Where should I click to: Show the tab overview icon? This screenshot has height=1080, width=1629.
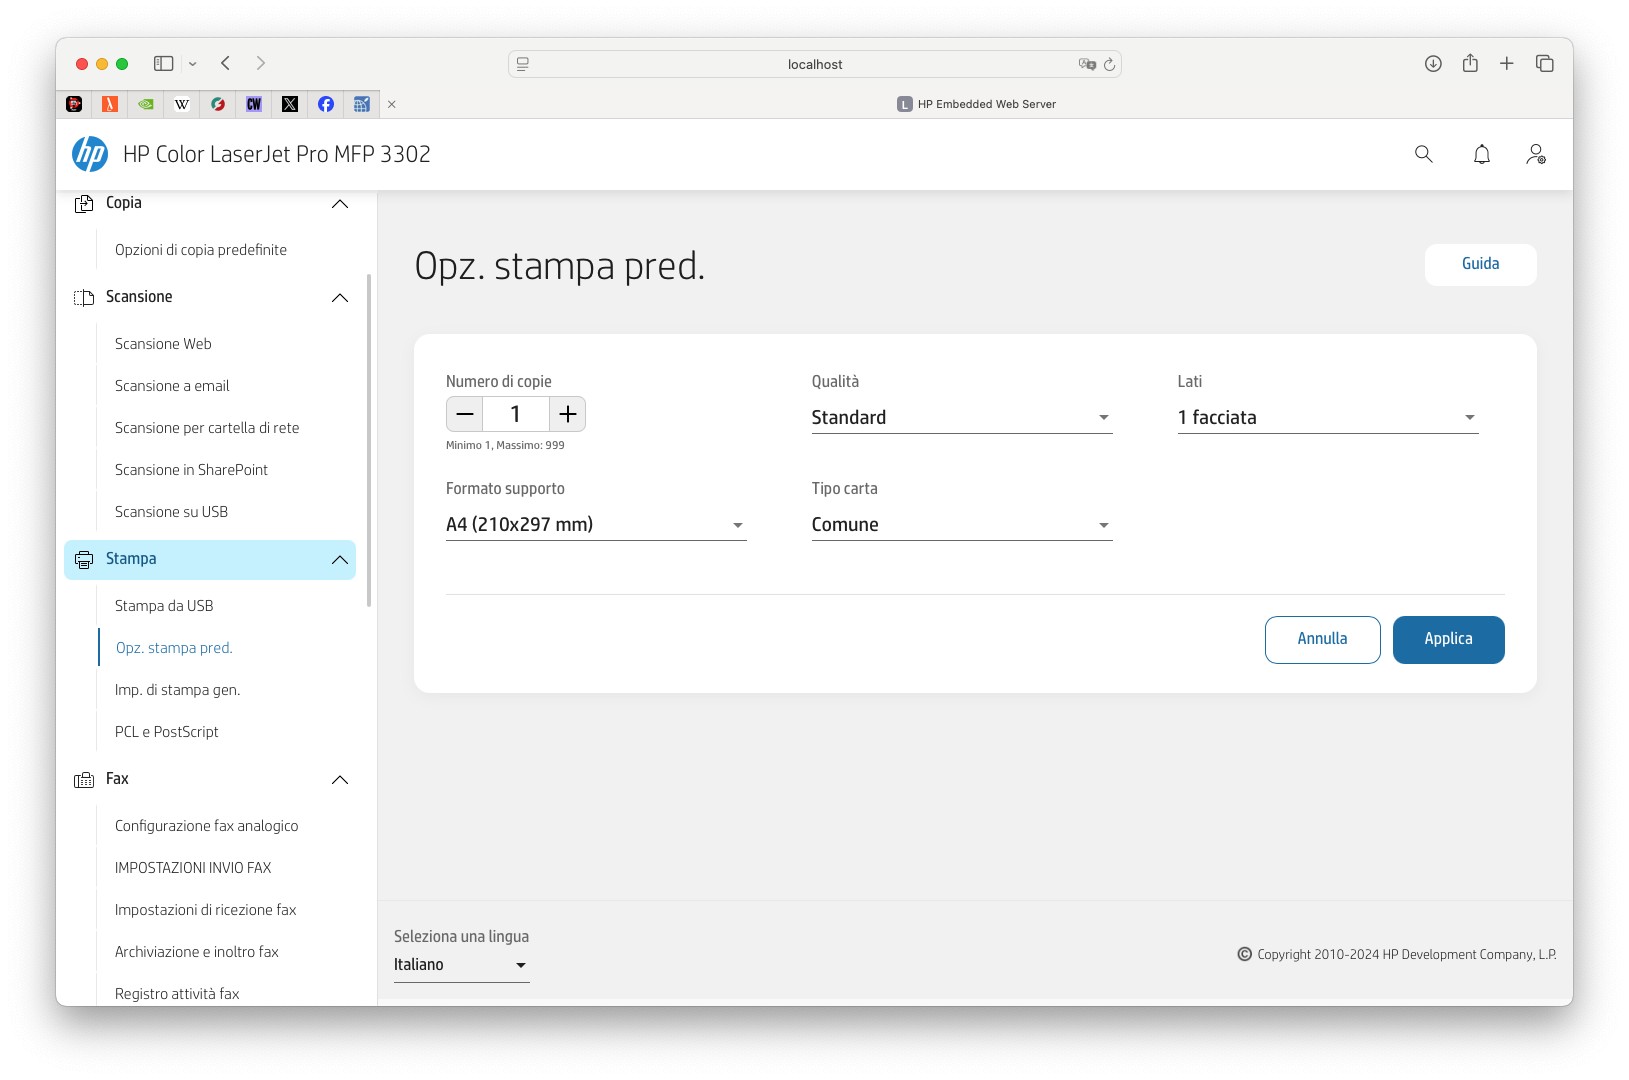1545,63
